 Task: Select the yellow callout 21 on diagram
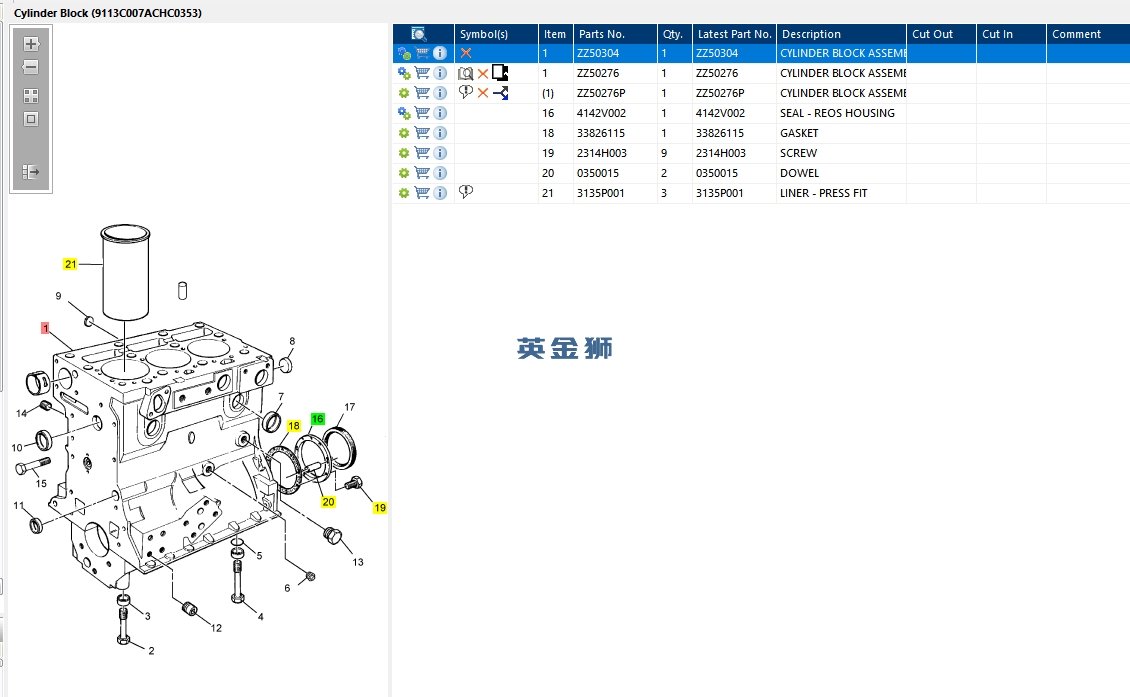click(70, 264)
